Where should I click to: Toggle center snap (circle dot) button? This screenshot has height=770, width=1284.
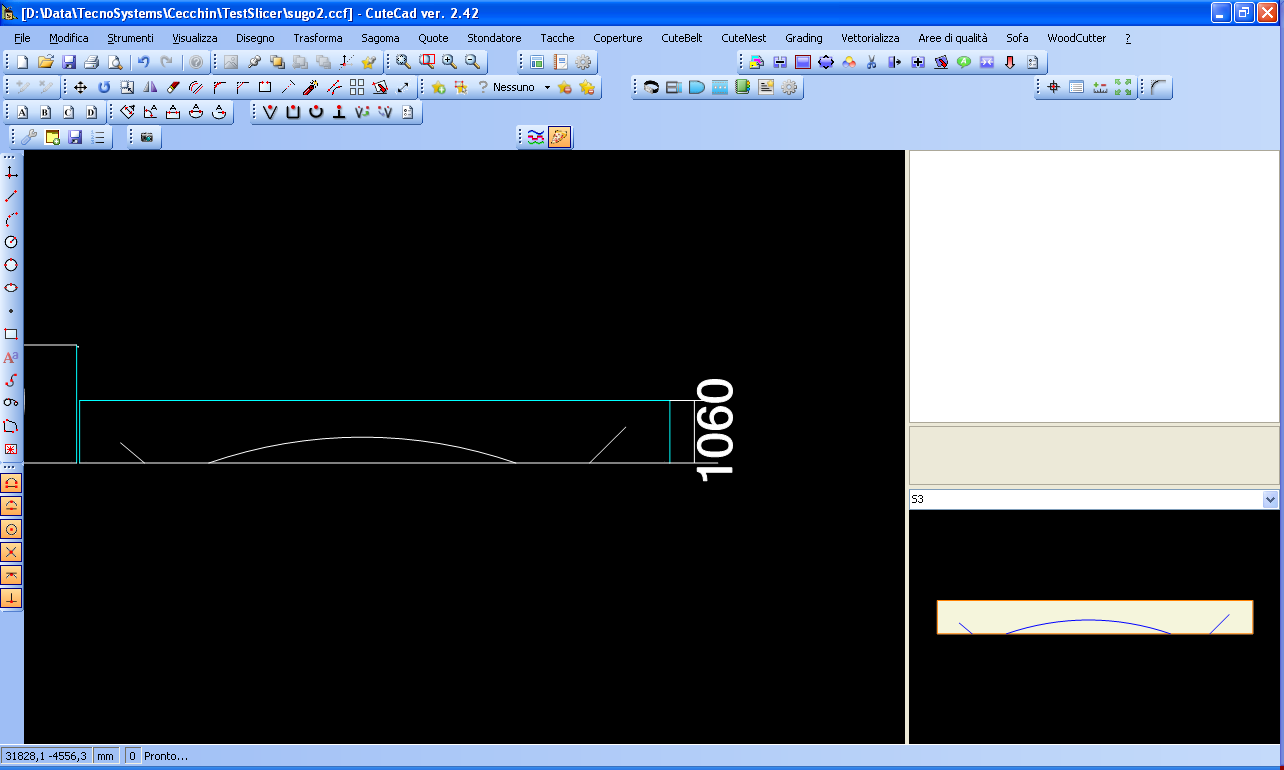(11, 529)
